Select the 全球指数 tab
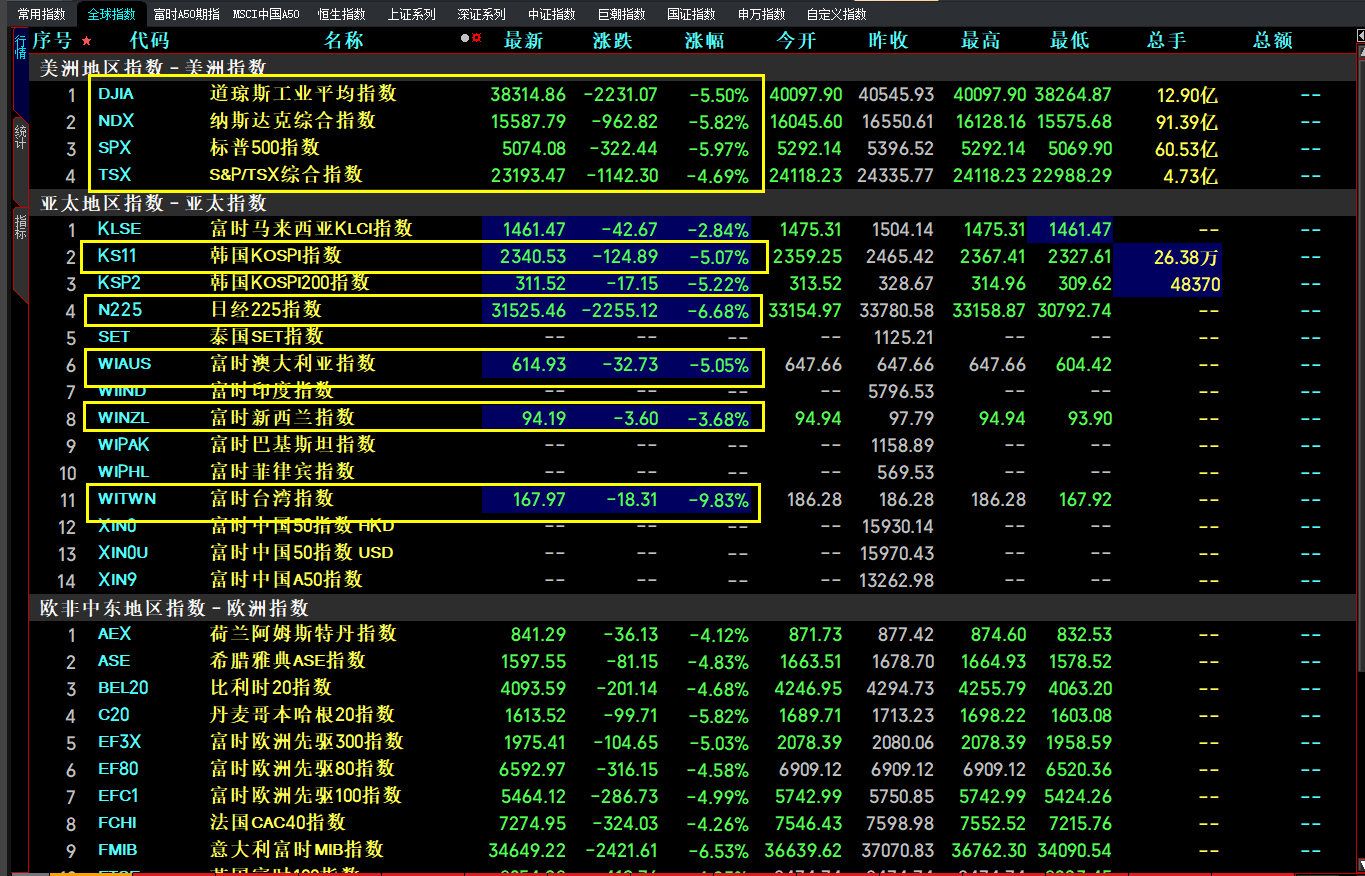This screenshot has height=876, width=1365. pyautogui.click(x=110, y=14)
